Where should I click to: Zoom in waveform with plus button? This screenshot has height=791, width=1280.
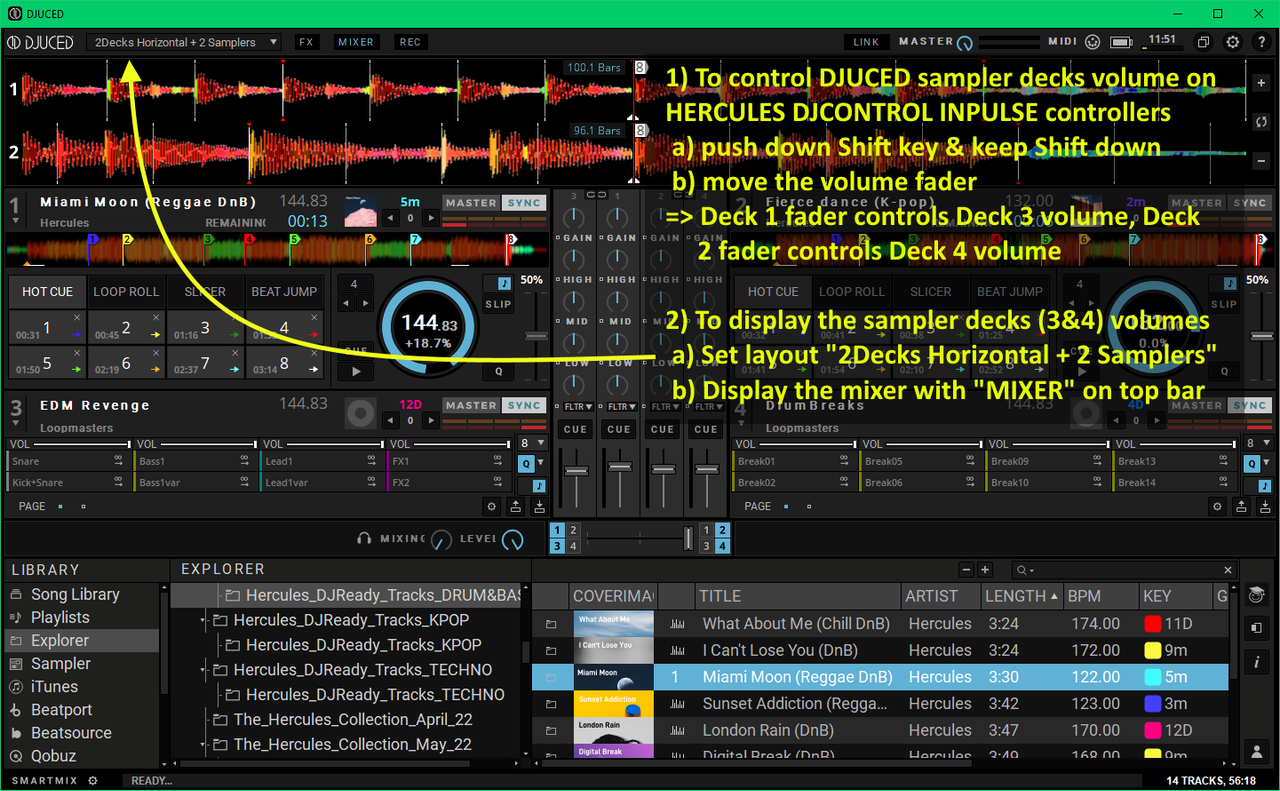tap(1260, 84)
